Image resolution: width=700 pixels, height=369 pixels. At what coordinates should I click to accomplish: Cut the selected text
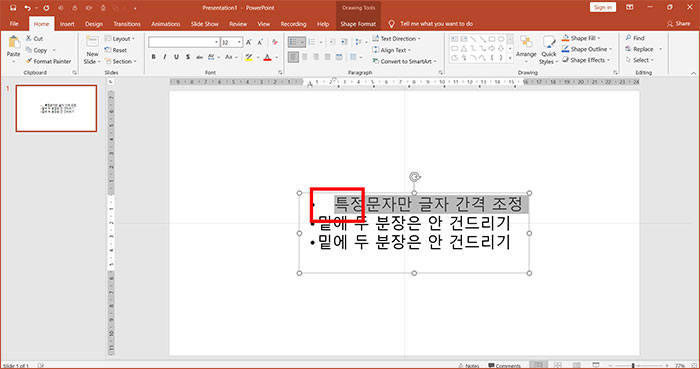(34, 39)
